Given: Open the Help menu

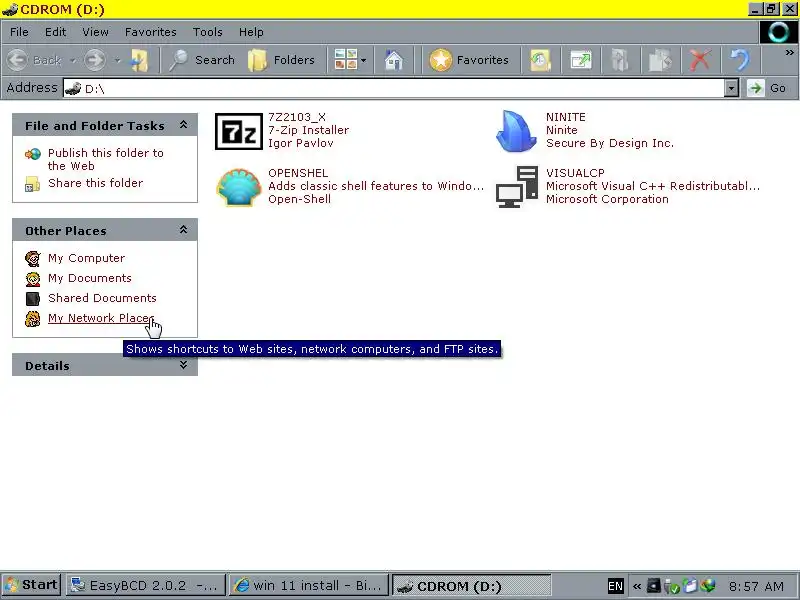Looking at the screenshot, I should [x=251, y=32].
